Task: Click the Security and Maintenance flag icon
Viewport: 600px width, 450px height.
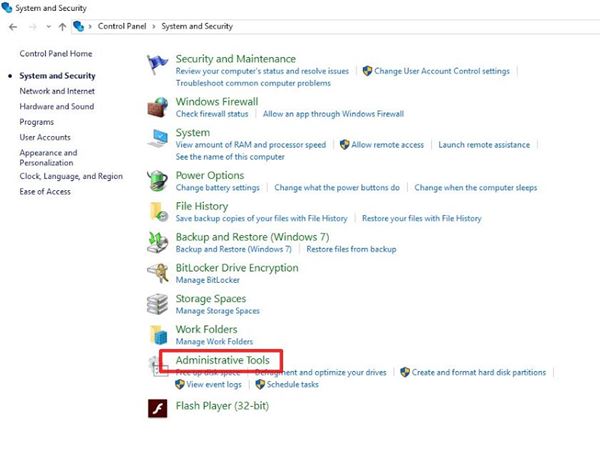Action: [x=157, y=64]
